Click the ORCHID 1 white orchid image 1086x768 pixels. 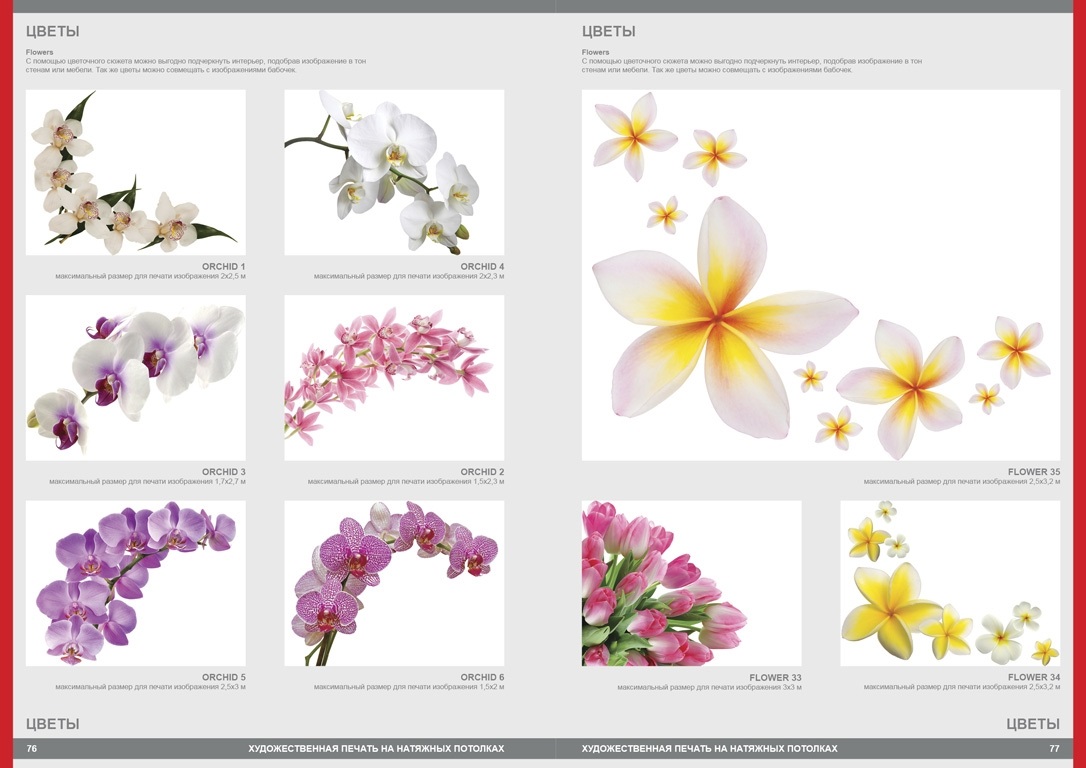coord(135,172)
